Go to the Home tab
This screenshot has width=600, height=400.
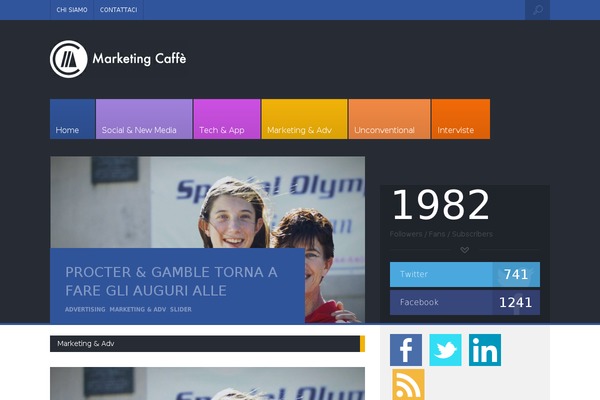point(72,119)
